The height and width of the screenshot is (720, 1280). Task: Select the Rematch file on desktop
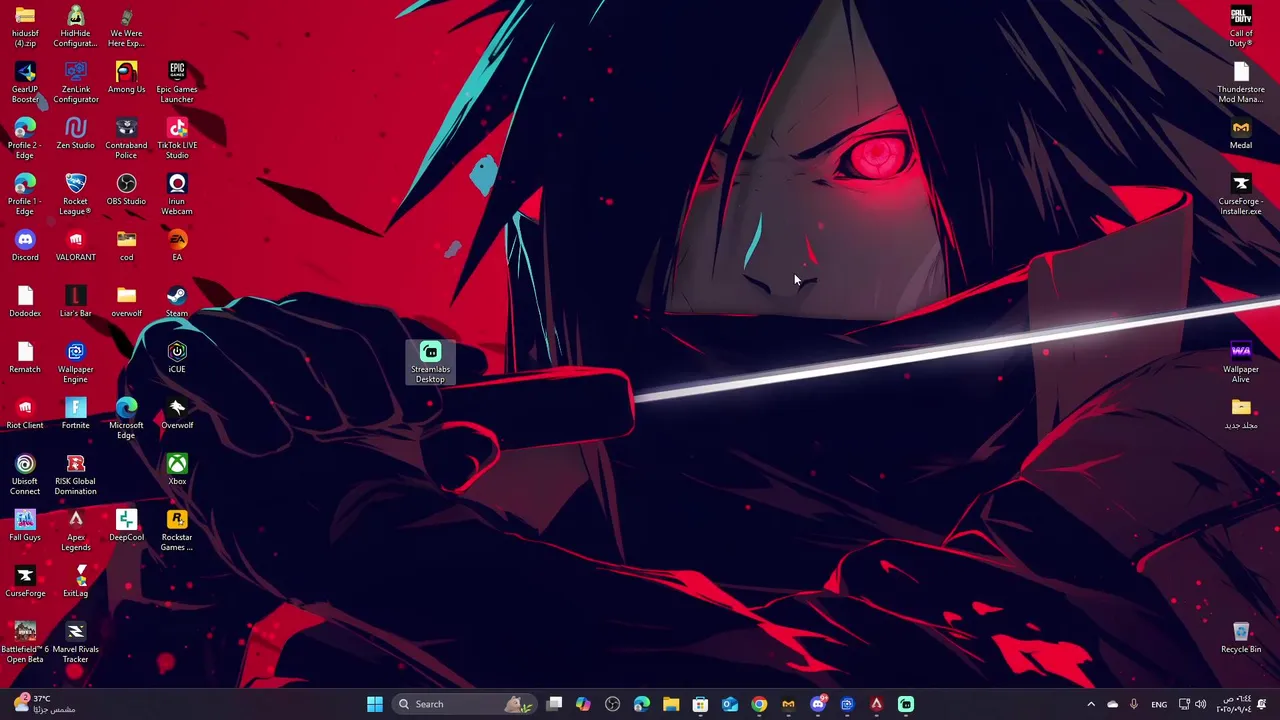coord(25,358)
